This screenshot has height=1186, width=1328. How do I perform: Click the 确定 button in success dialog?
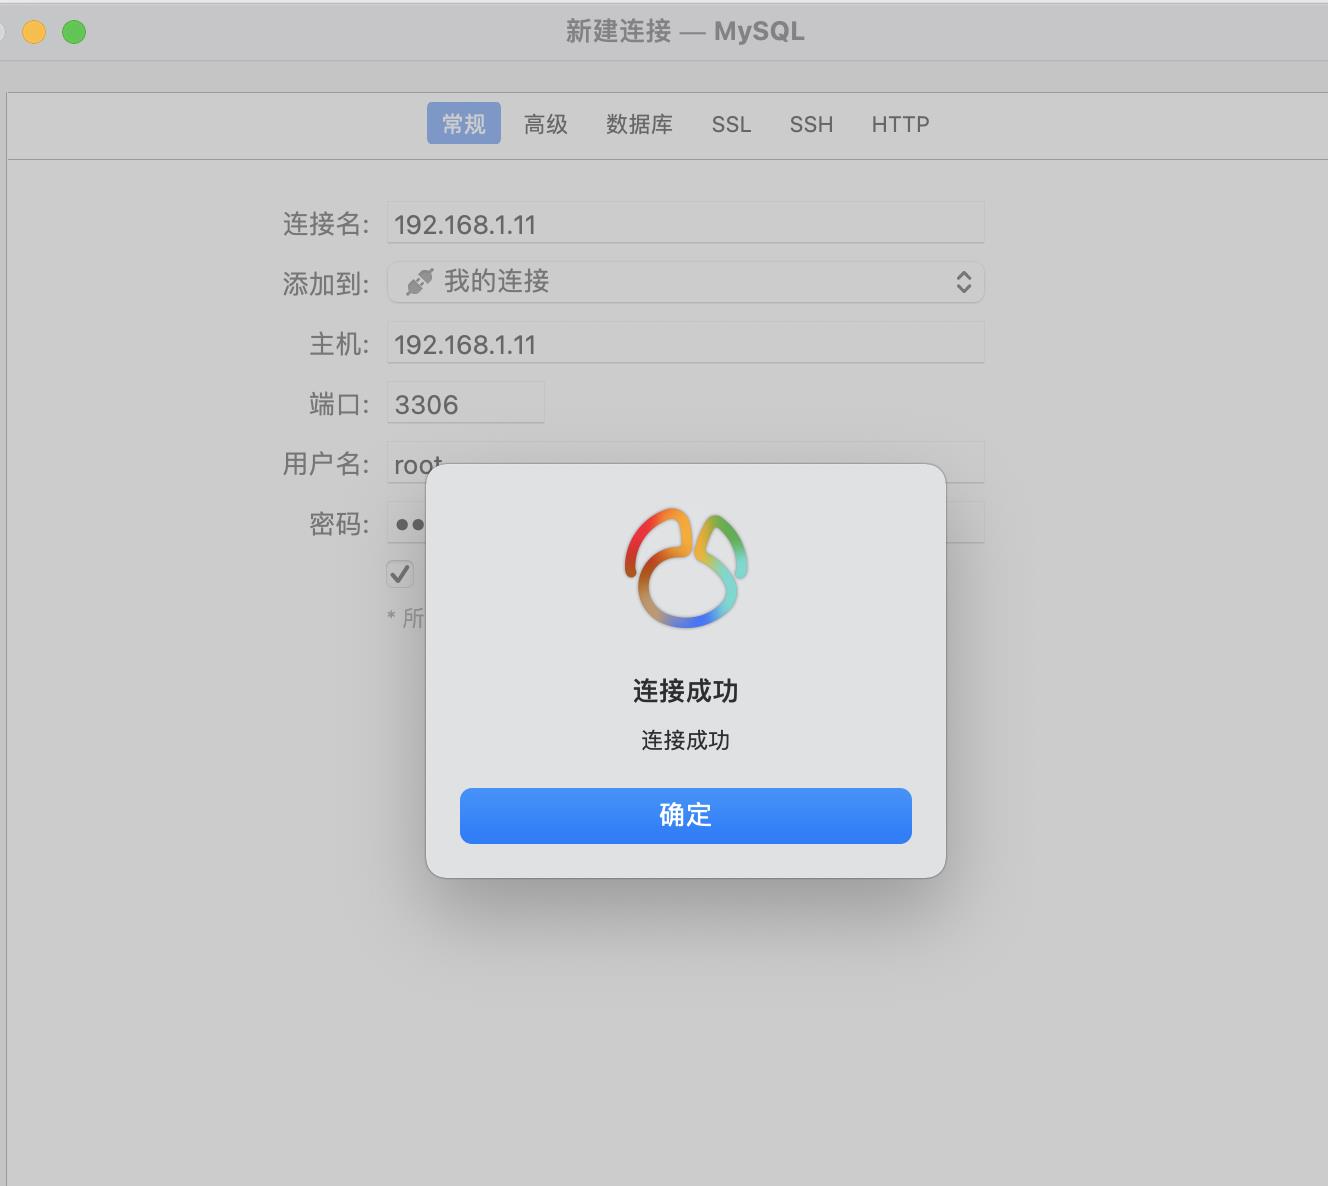[685, 815]
